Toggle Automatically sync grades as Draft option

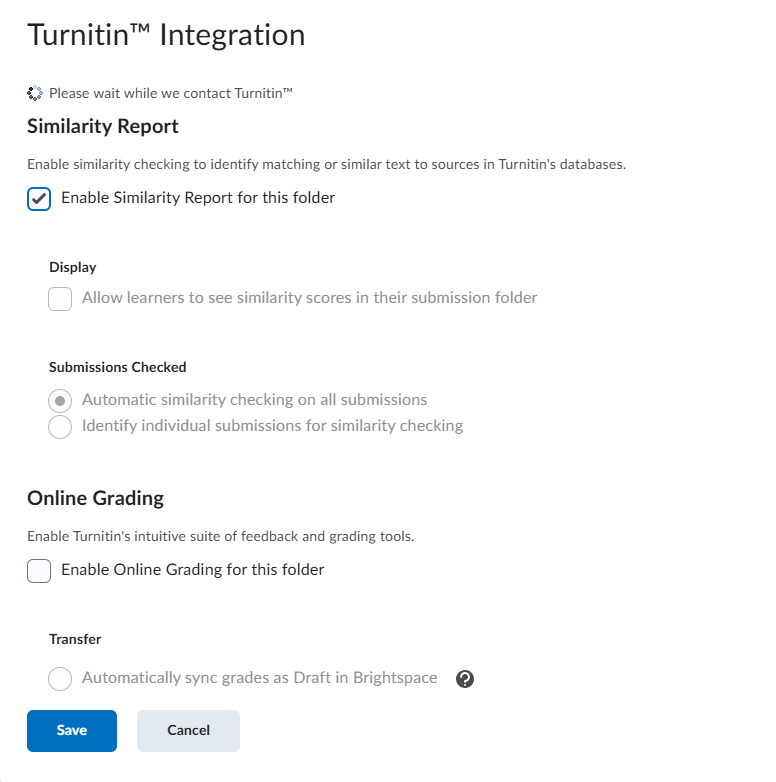point(60,679)
